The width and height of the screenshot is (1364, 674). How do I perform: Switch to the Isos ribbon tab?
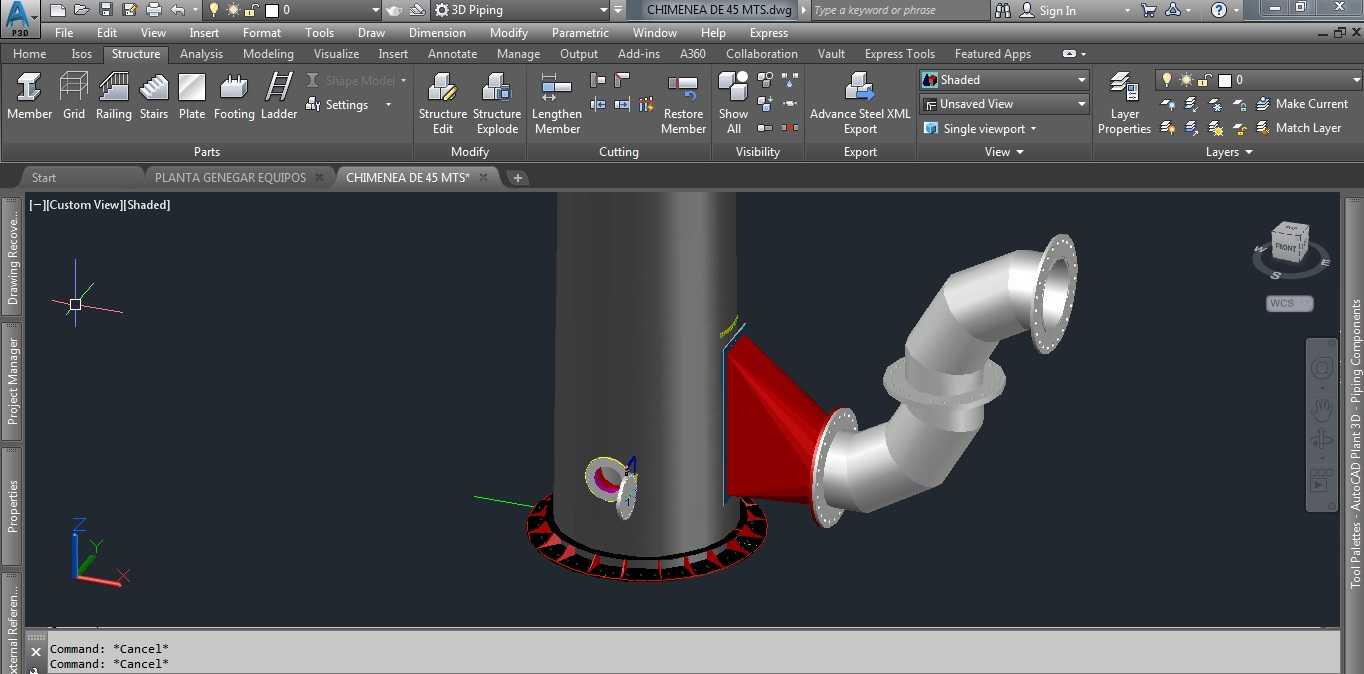click(x=82, y=54)
